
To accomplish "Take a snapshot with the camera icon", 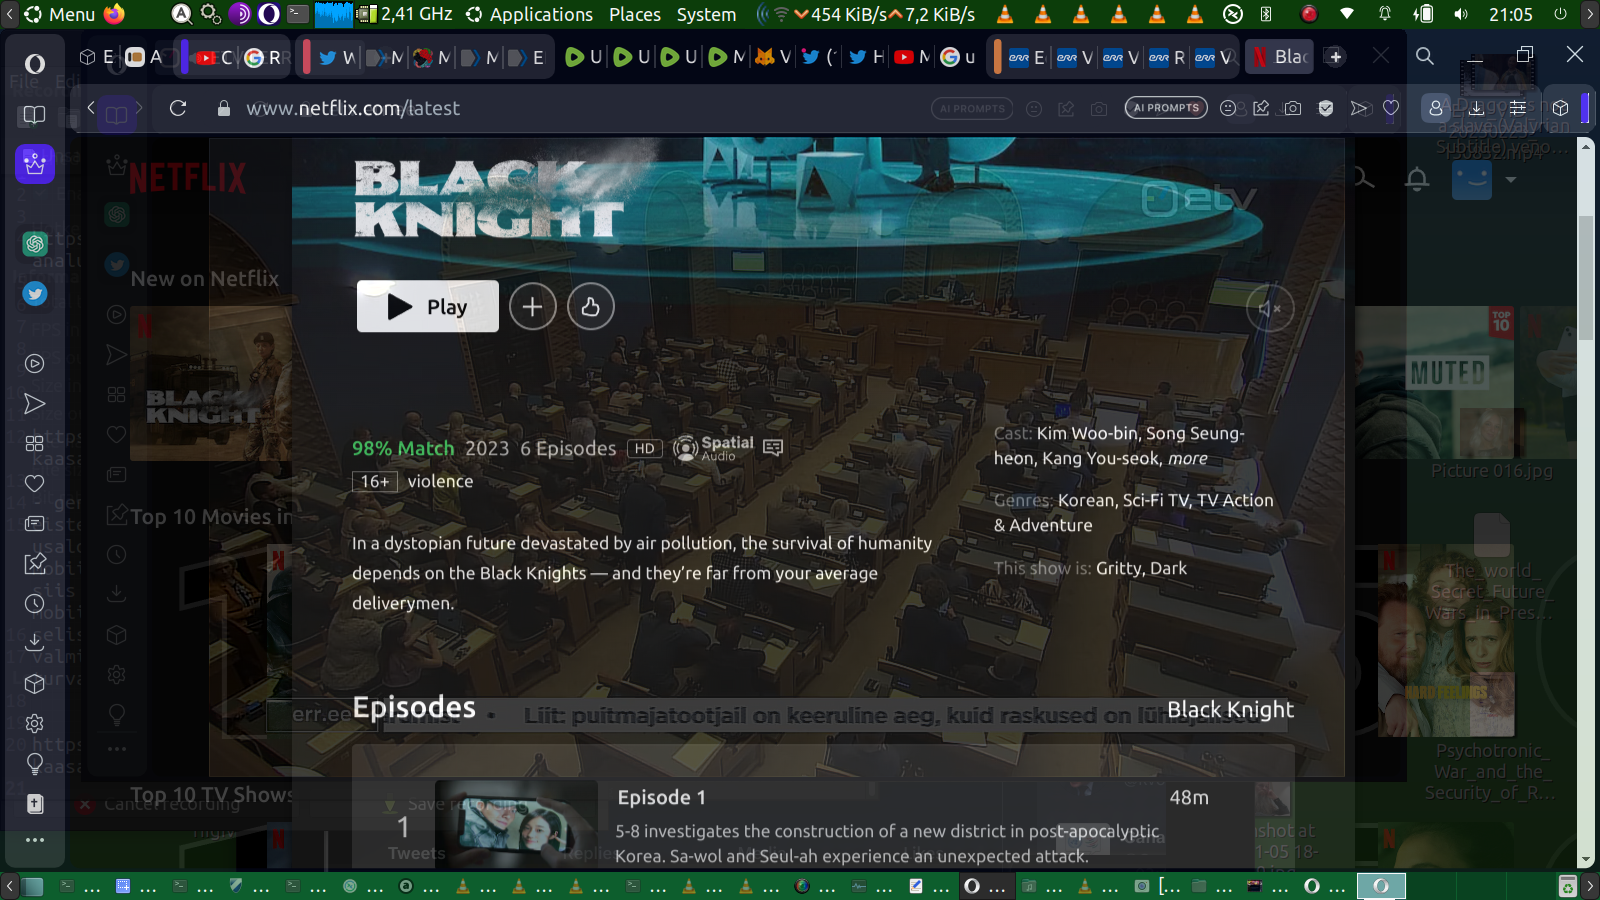I will click(1293, 108).
